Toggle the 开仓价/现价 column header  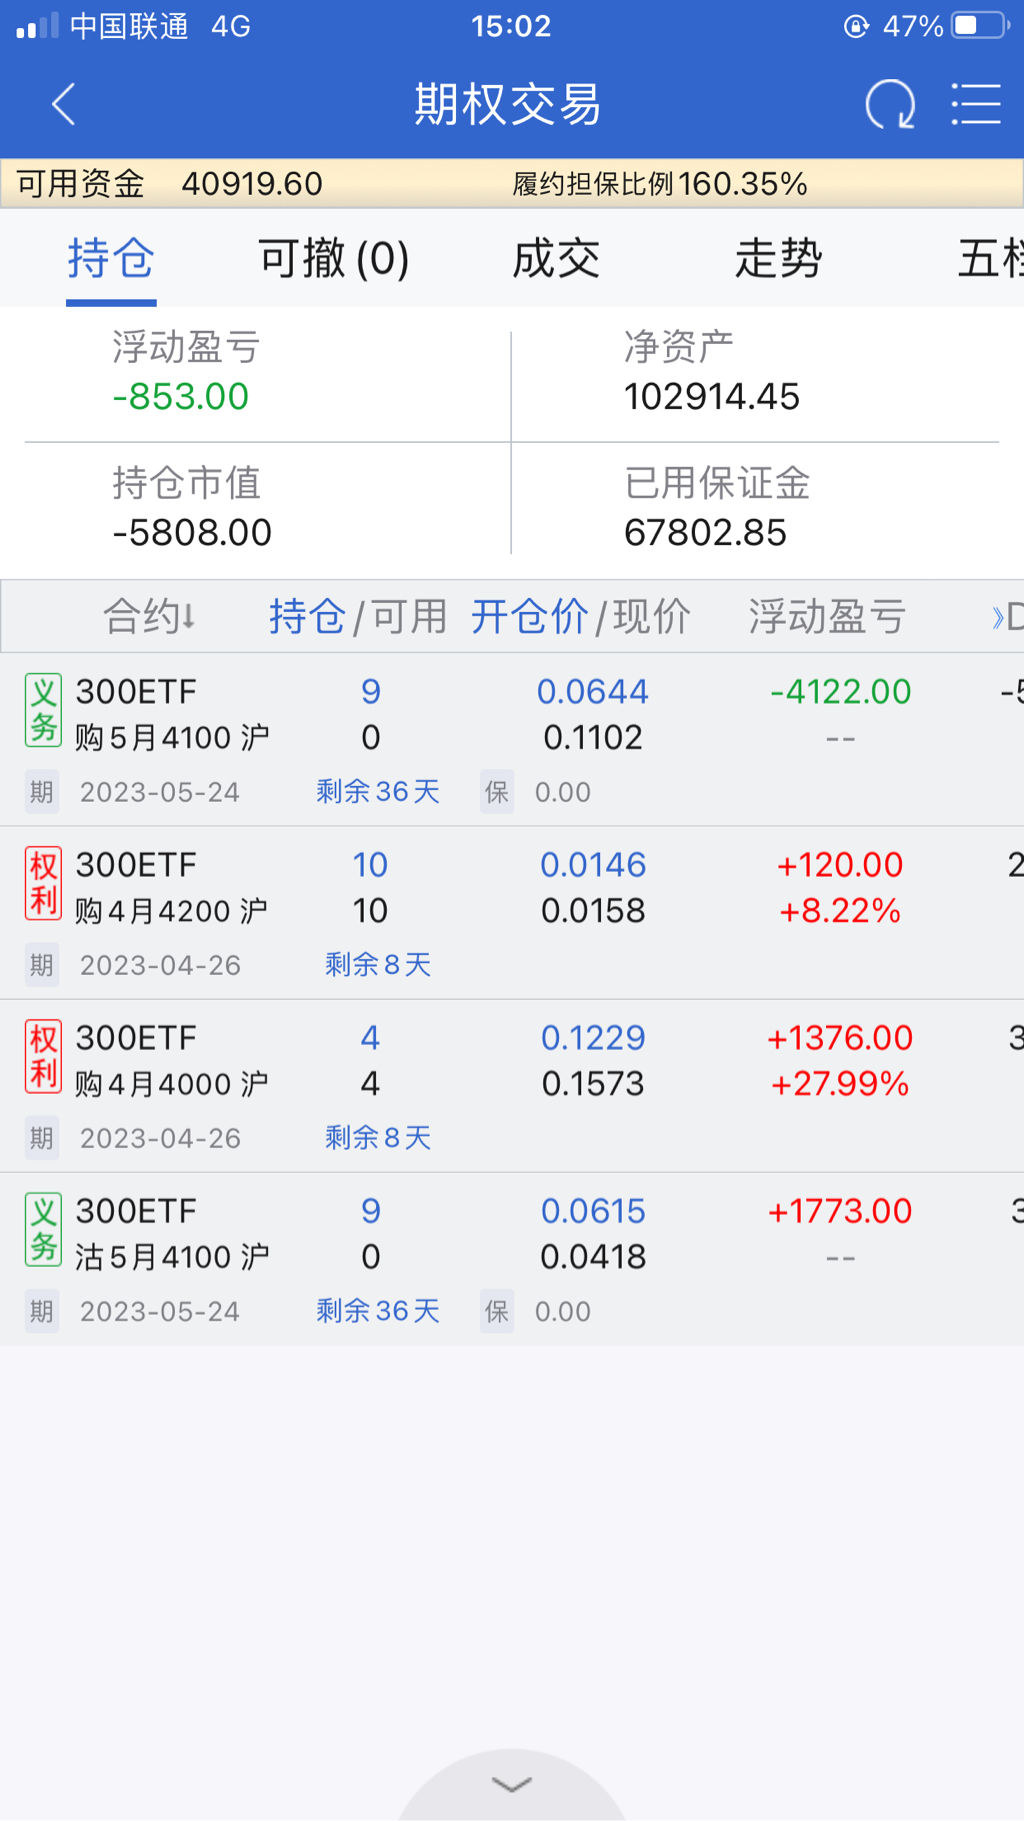pos(580,616)
